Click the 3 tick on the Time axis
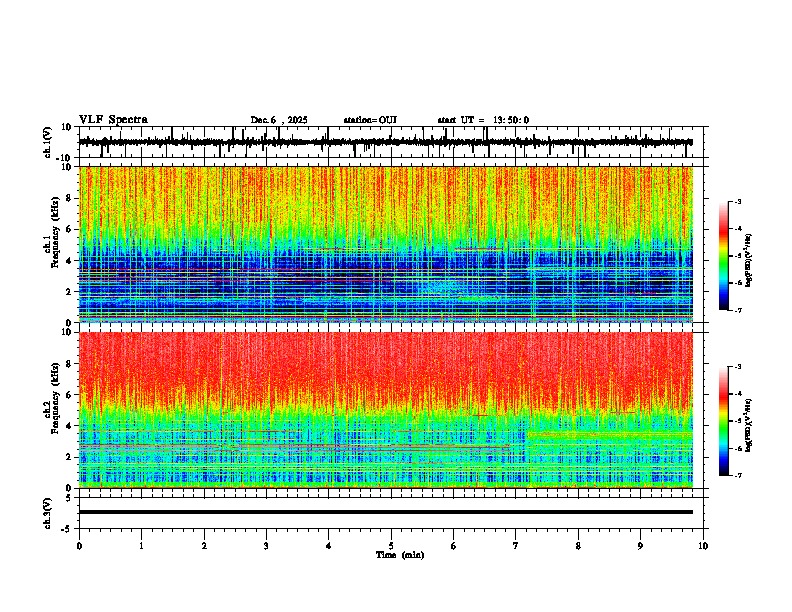This screenshot has width=792, height=612. (266, 546)
